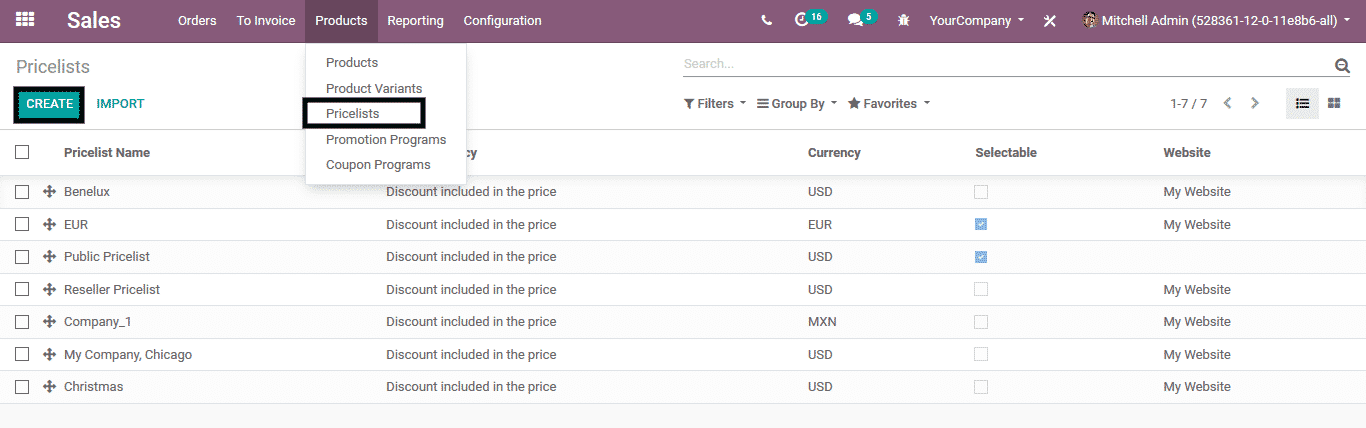Click the CREATE button
1366x428 pixels.
pos(49,104)
